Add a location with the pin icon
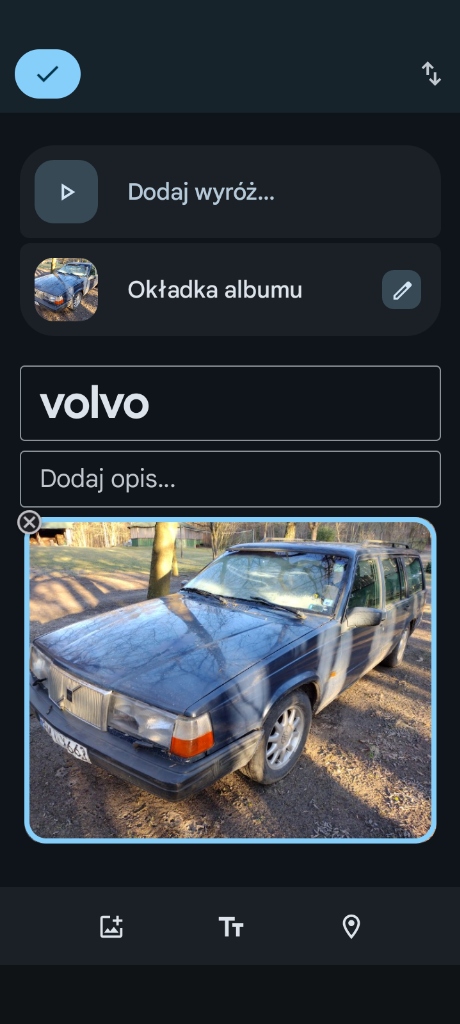460x1024 pixels. tap(351, 926)
